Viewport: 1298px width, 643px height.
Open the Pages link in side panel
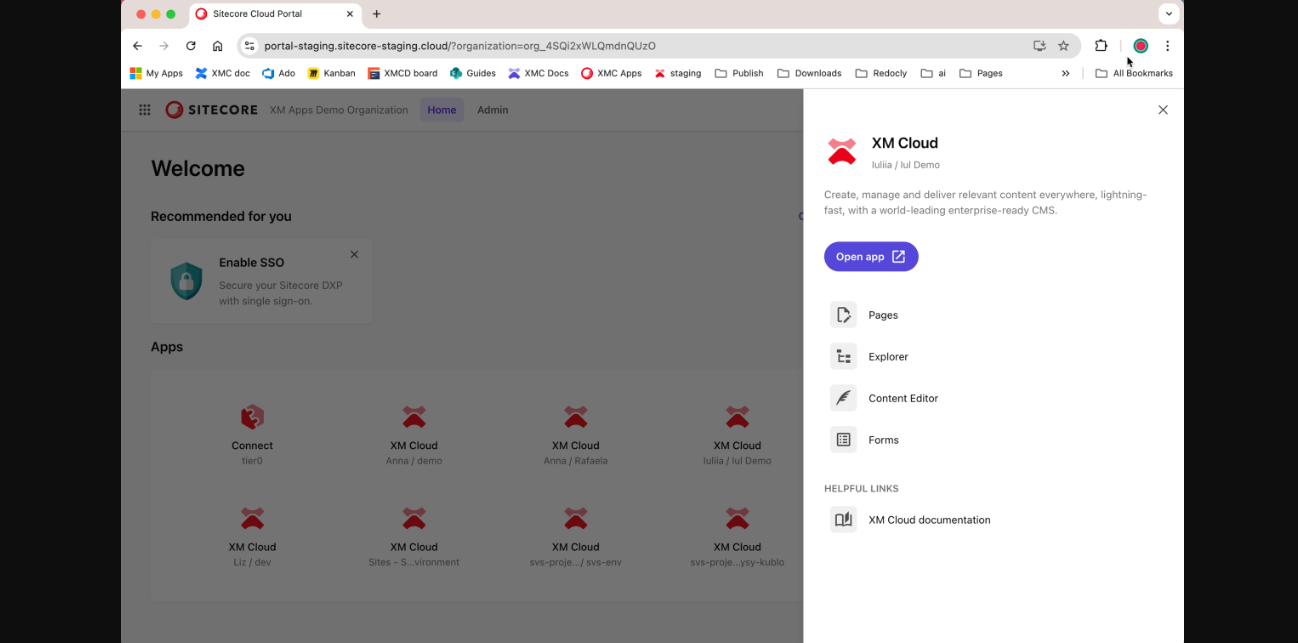click(x=883, y=315)
